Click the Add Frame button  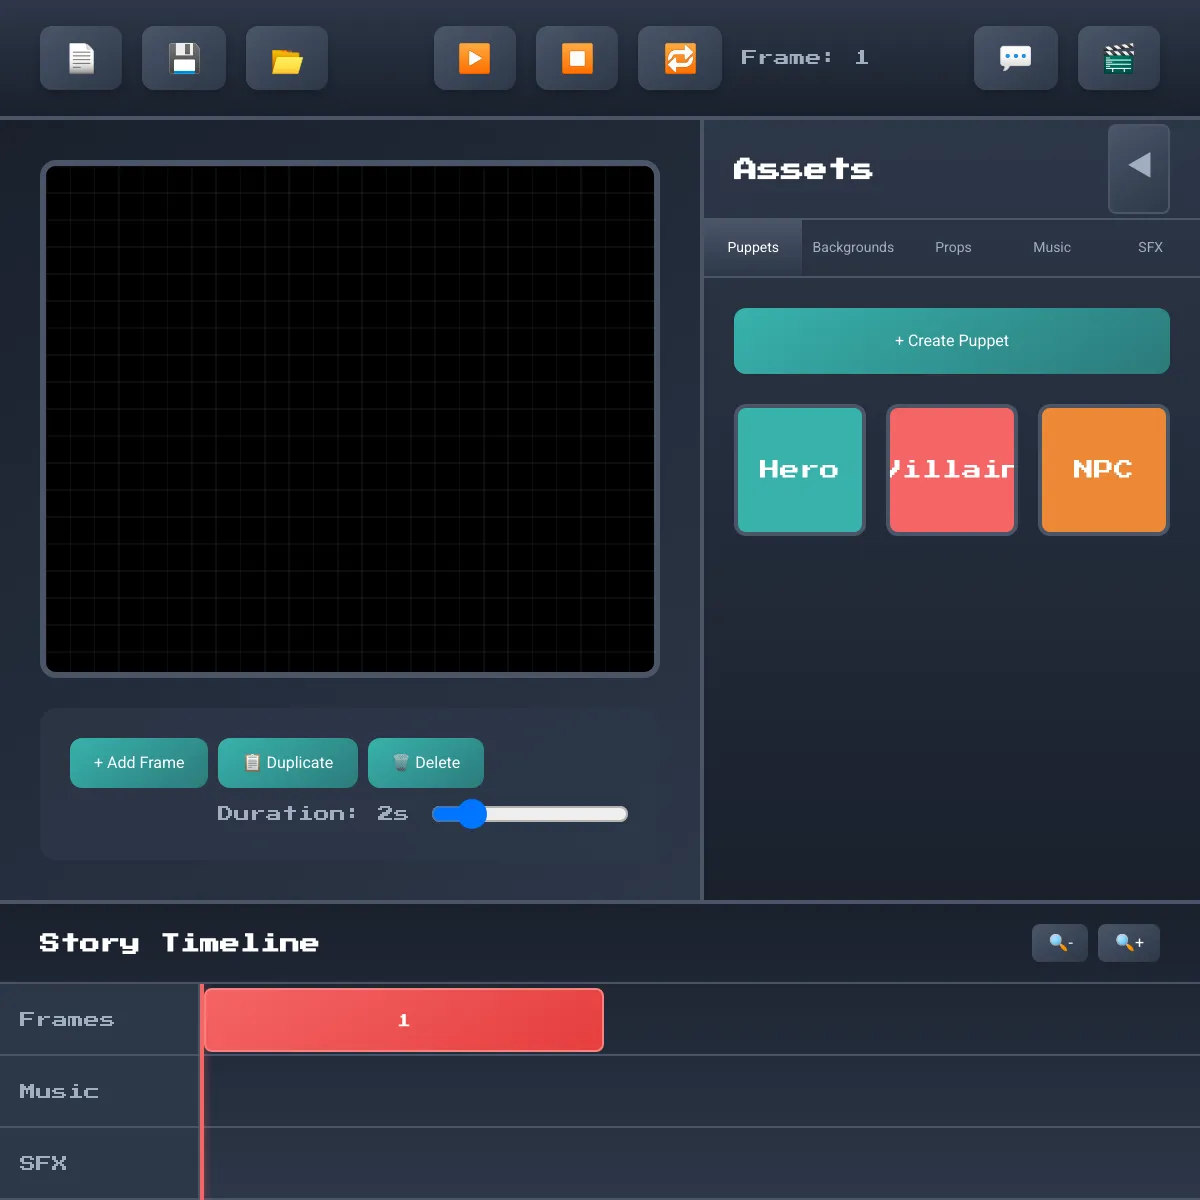tap(139, 763)
